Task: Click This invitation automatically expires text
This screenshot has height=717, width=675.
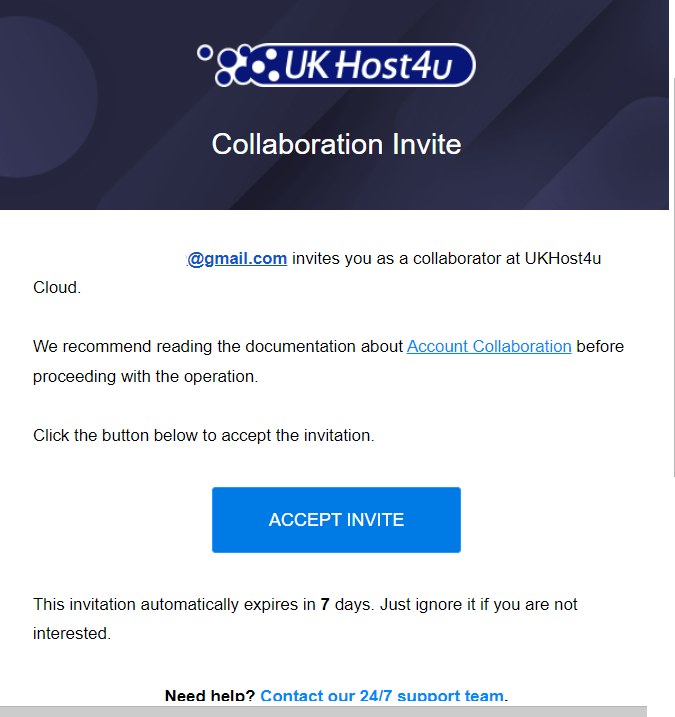Action: pos(174,605)
